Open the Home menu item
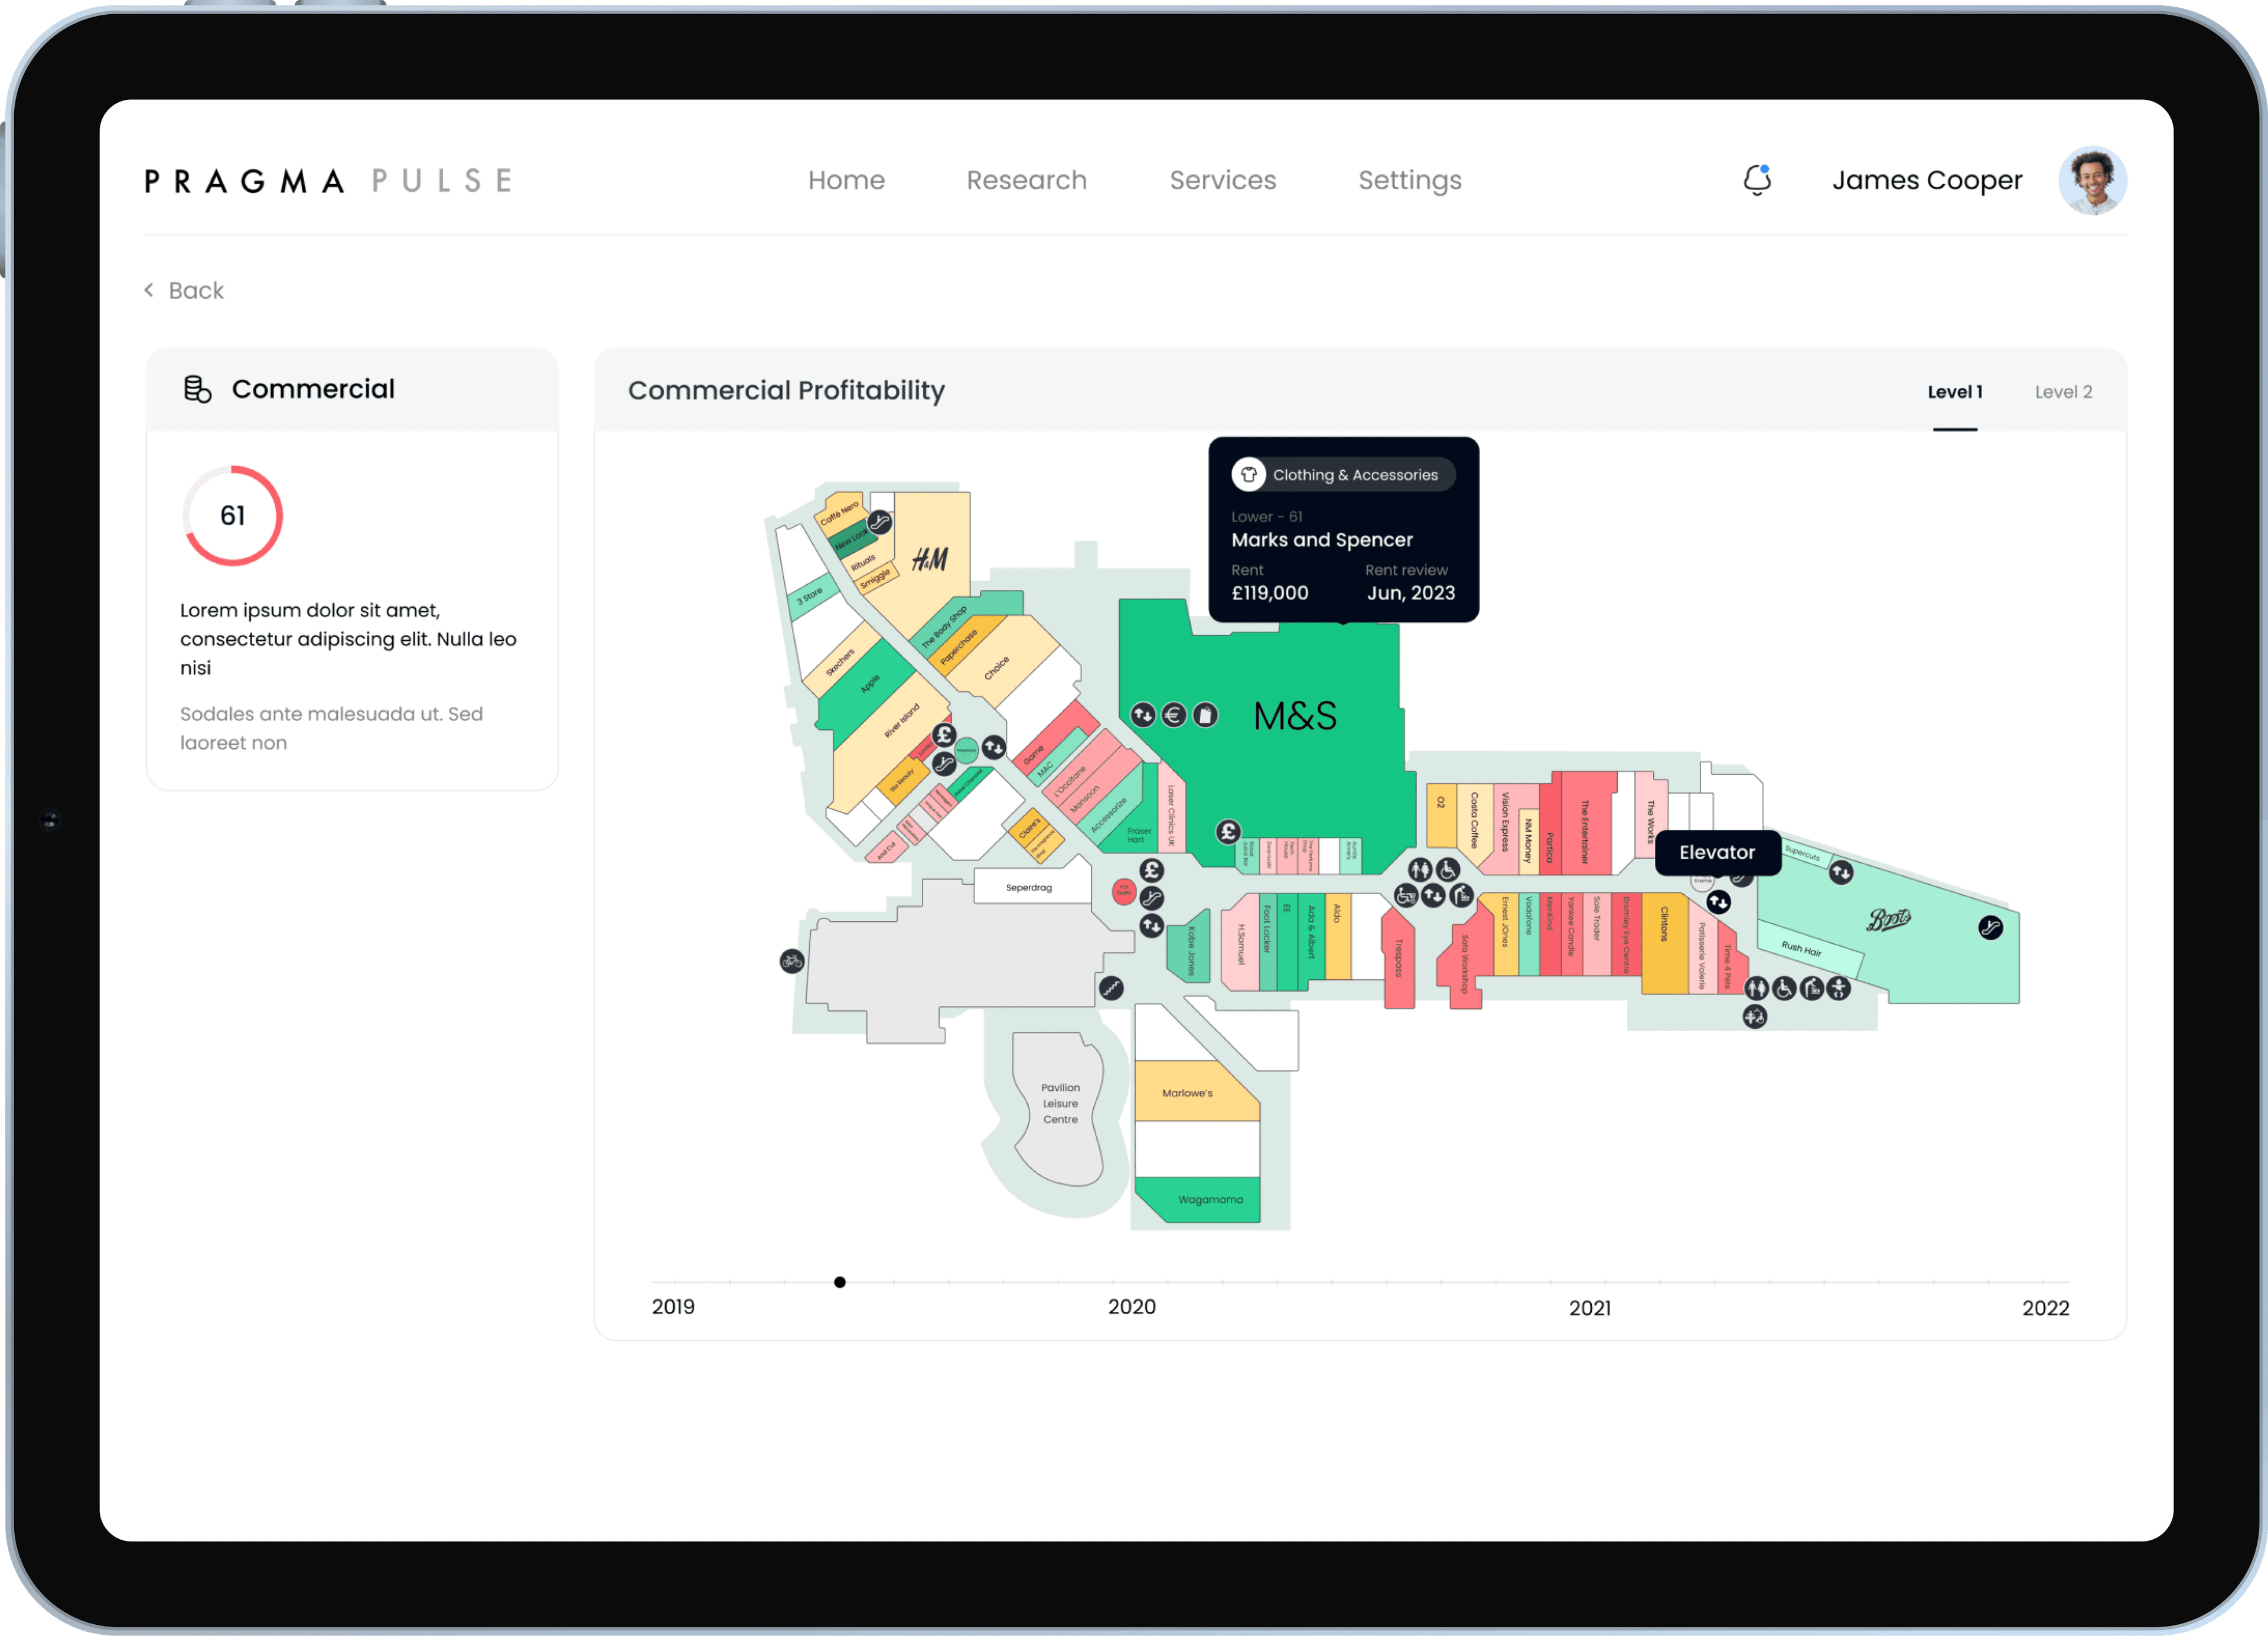The width and height of the screenshot is (2268, 1636). coord(846,180)
